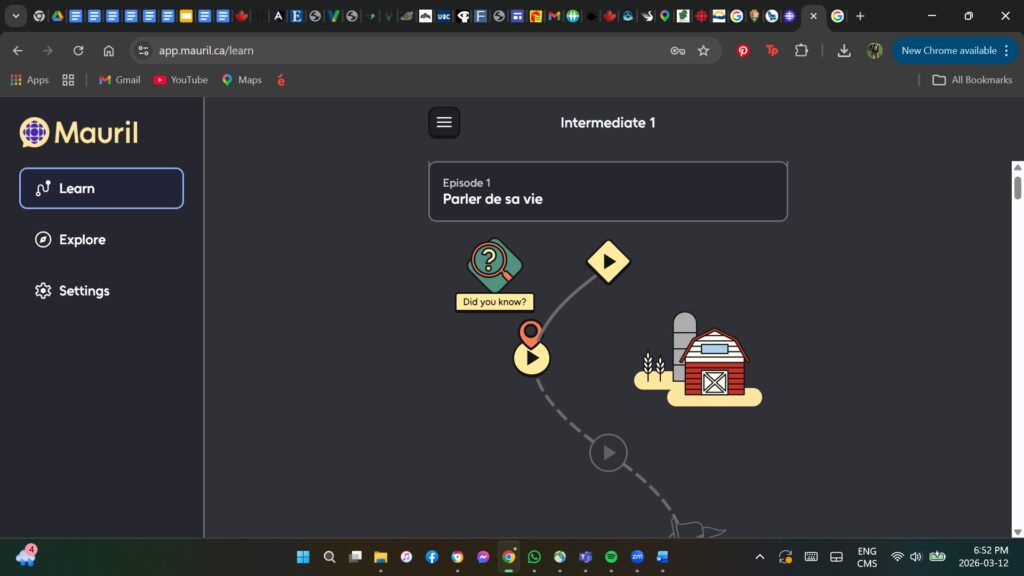Open the Chrome extensions puzzle menu
The image size is (1024, 576).
(x=801, y=50)
